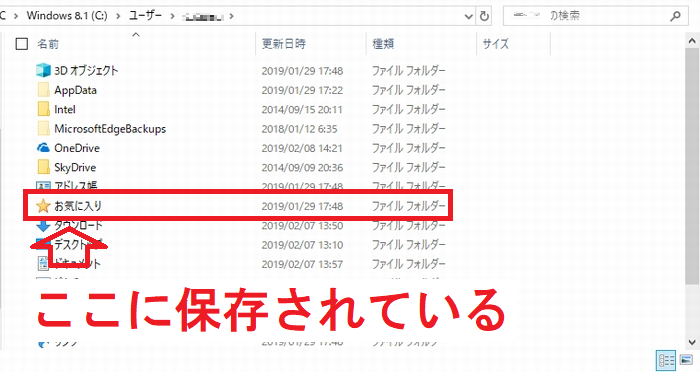The height and width of the screenshot is (372, 700).
Task: Switch to details view icon
Action: (x=666, y=360)
